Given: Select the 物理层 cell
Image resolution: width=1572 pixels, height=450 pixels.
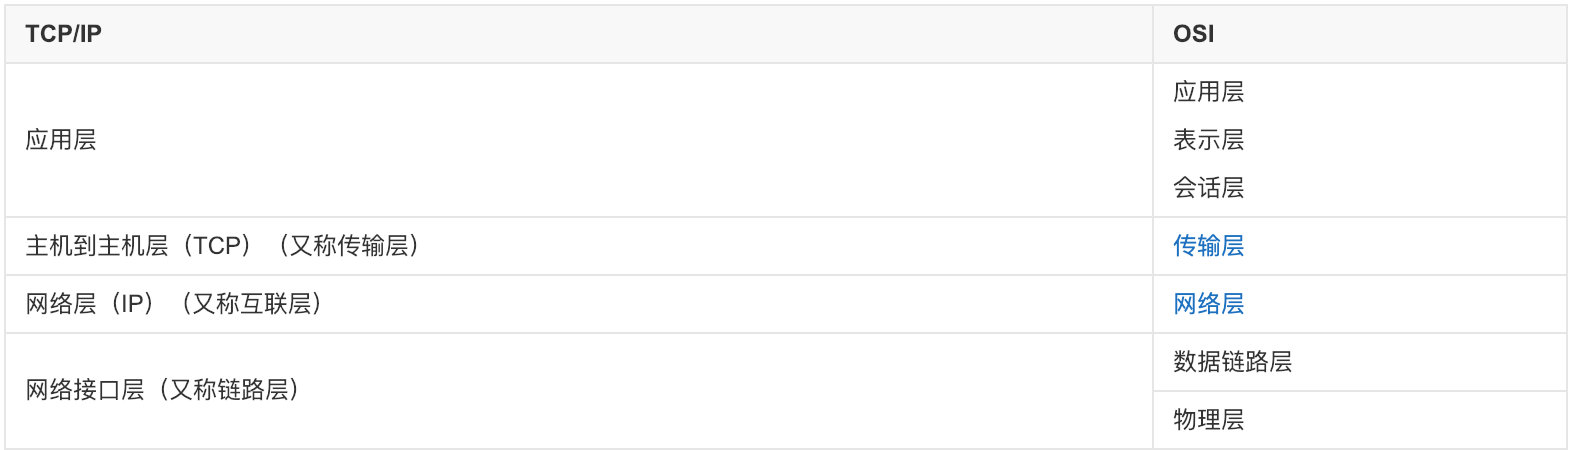Looking at the screenshot, I should click(x=1208, y=420).
